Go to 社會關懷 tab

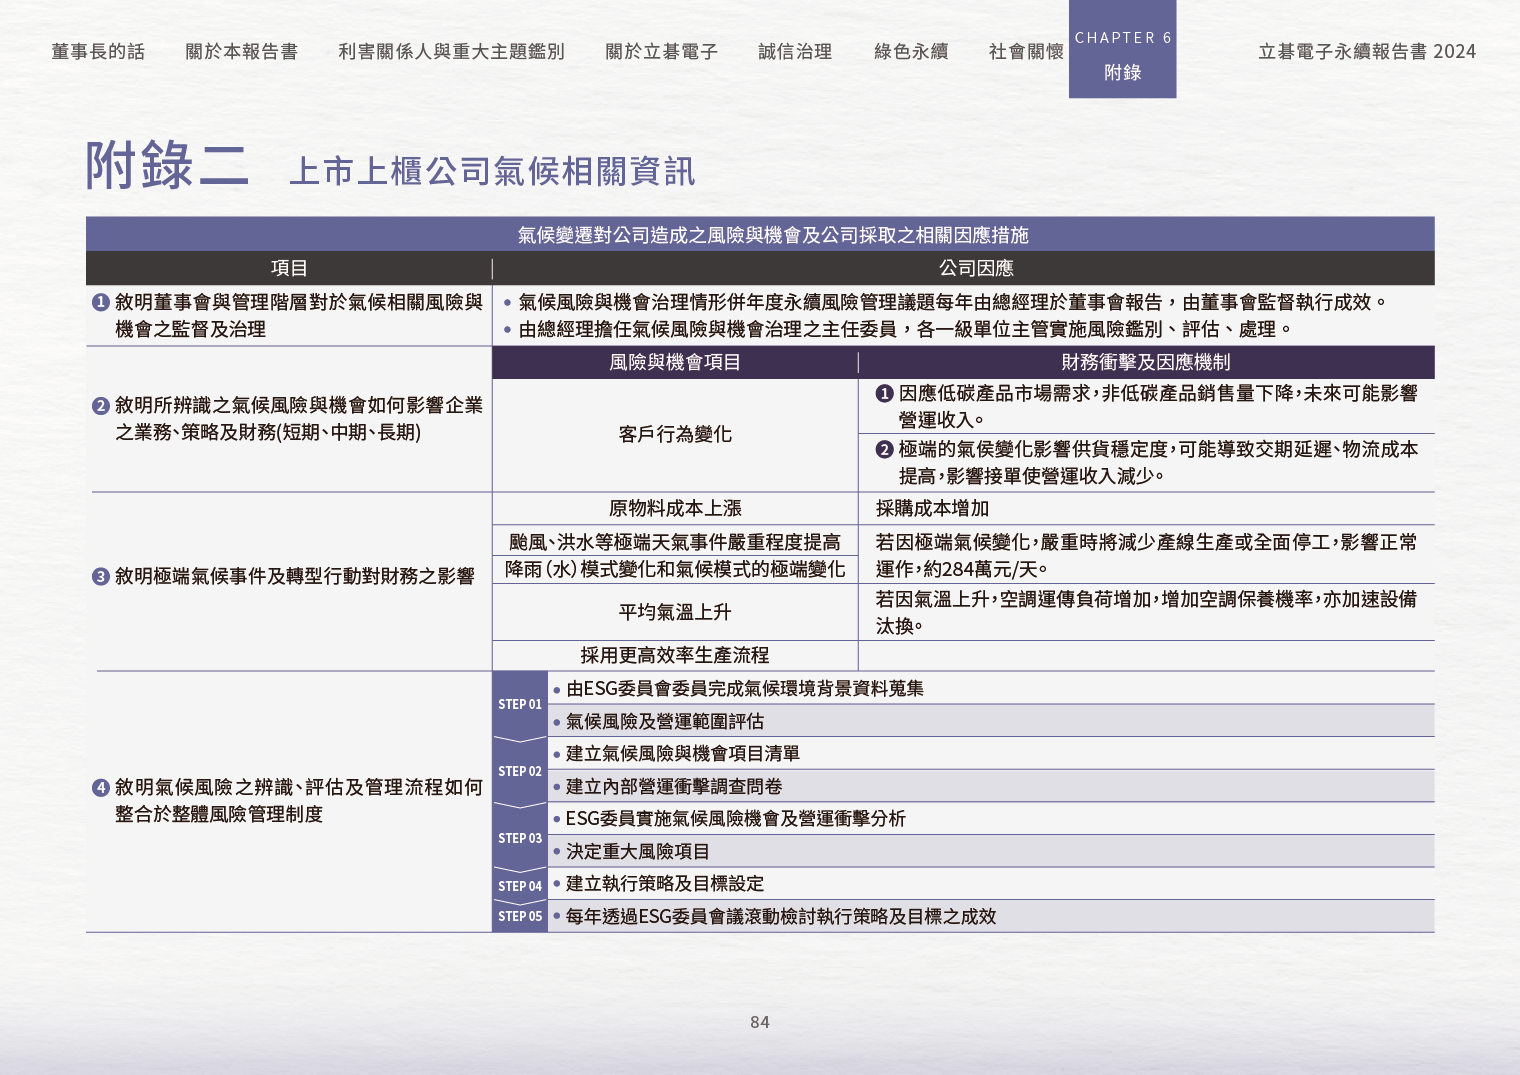[x=1026, y=51]
